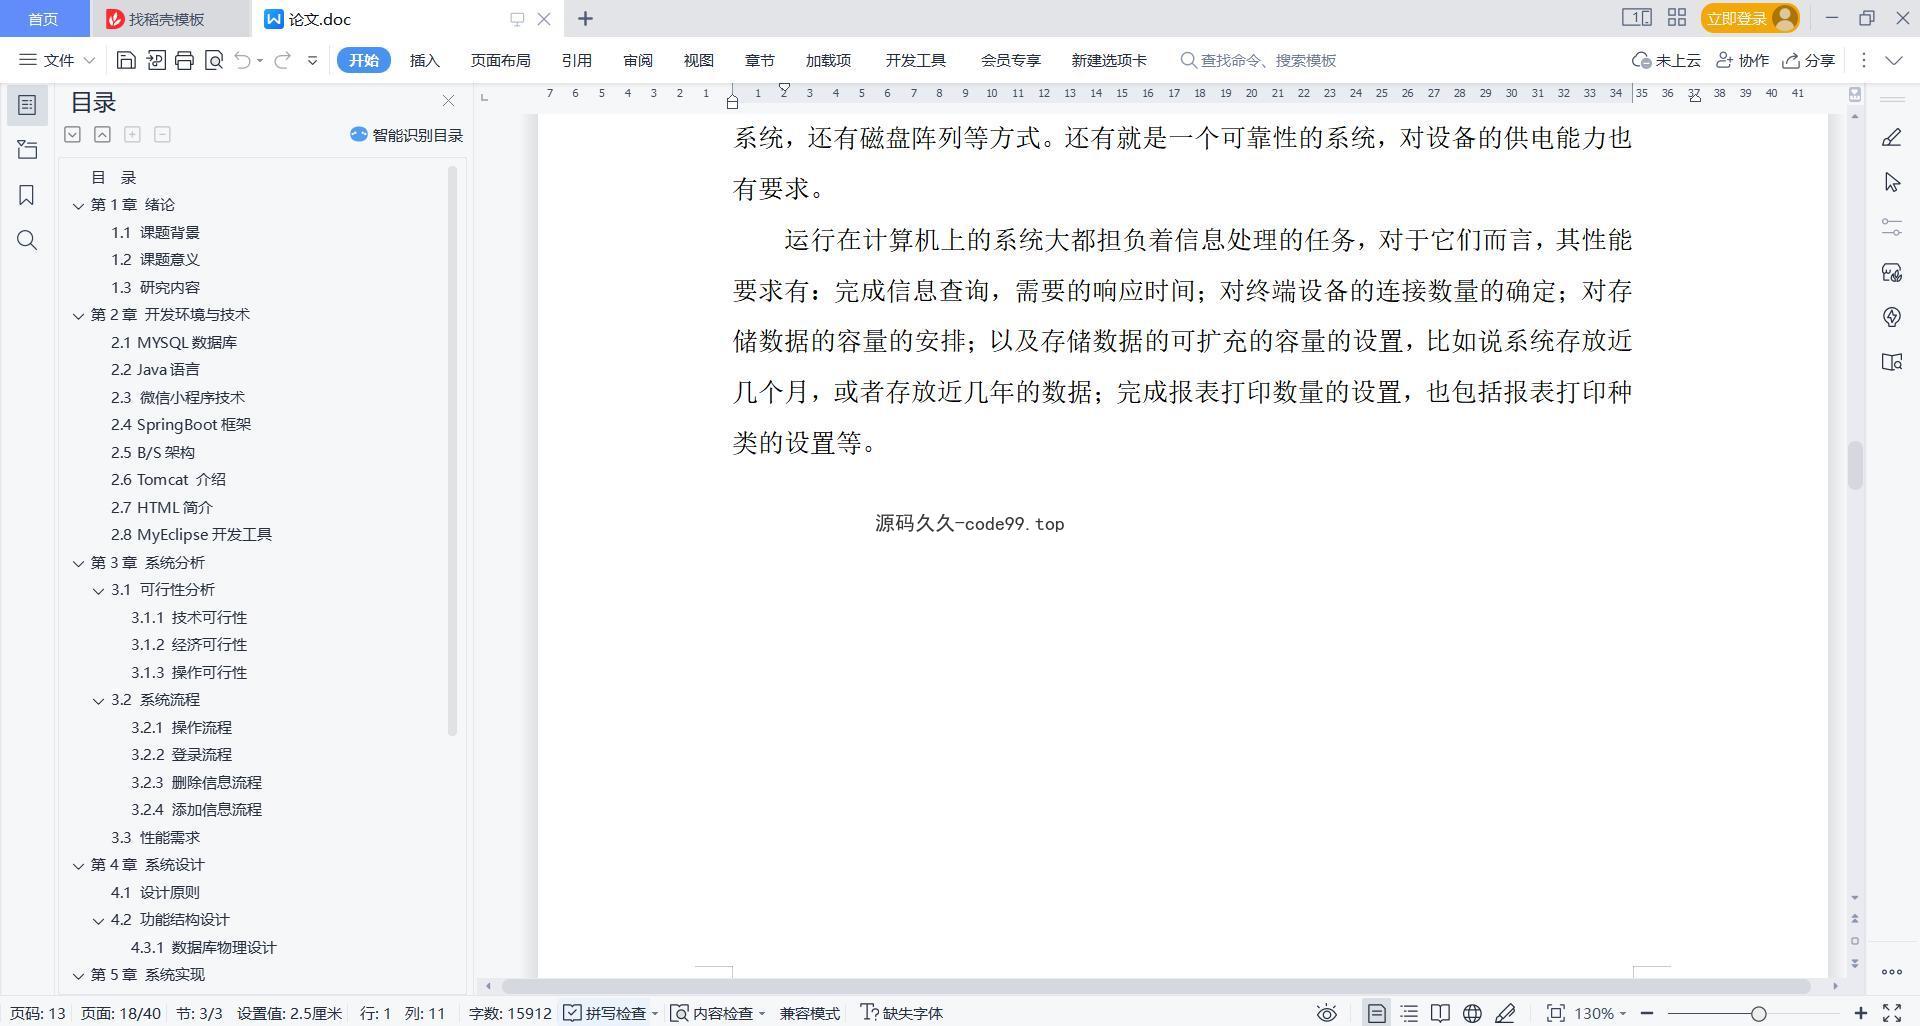
Task: Enter full screen via status bar icon
Action: click(1892, 1013)
